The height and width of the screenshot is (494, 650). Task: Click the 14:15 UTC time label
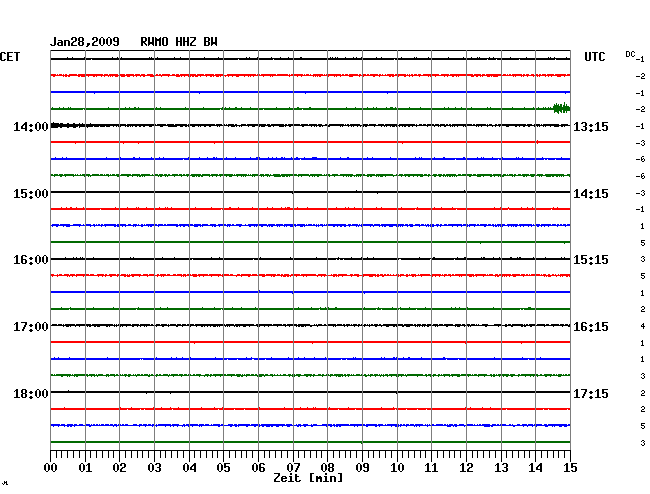(591, 194)
